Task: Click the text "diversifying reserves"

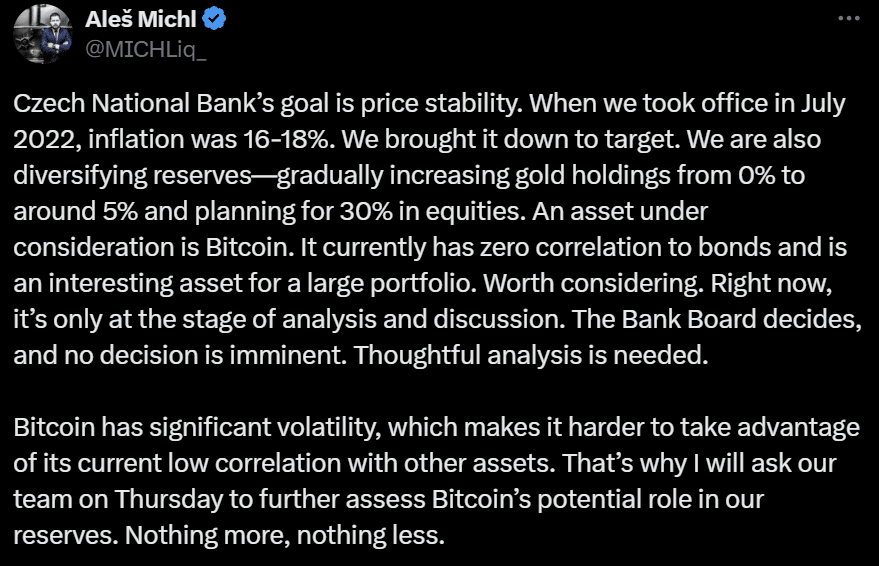Action: pyautogui.click(x=132, y=175)
